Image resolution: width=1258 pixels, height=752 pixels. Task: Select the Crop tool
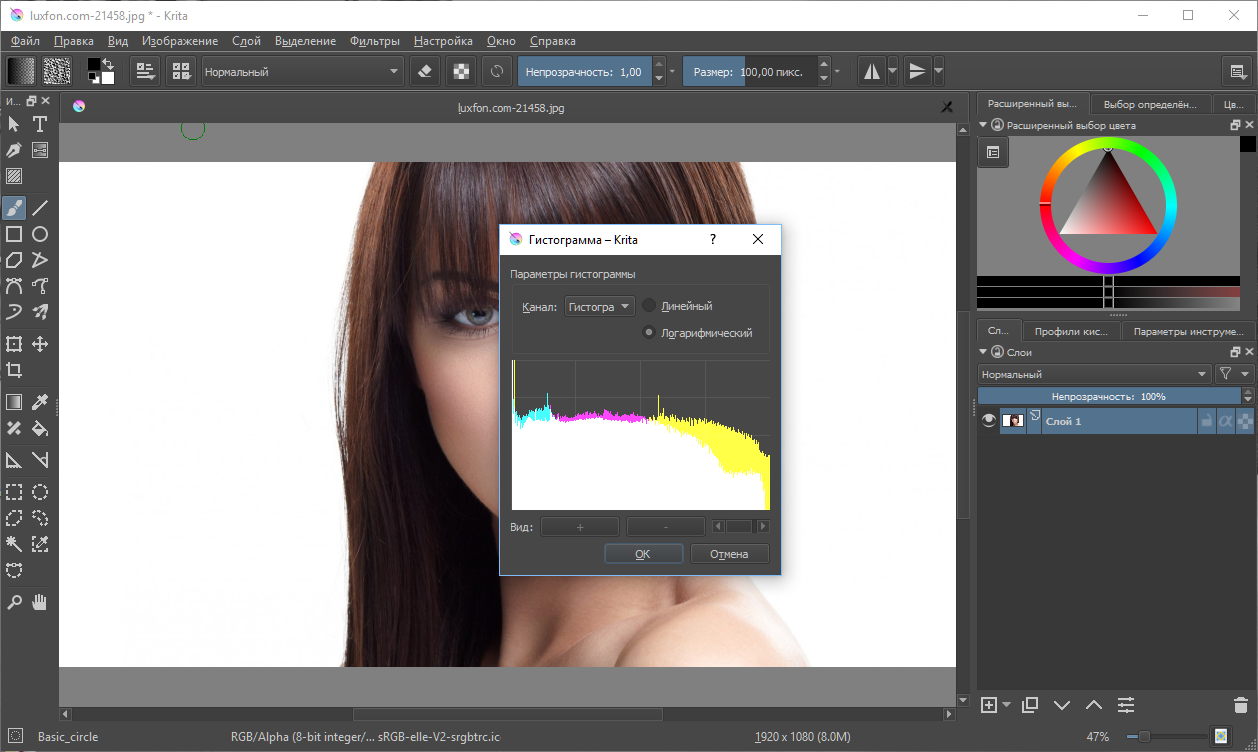pos(14,370)
